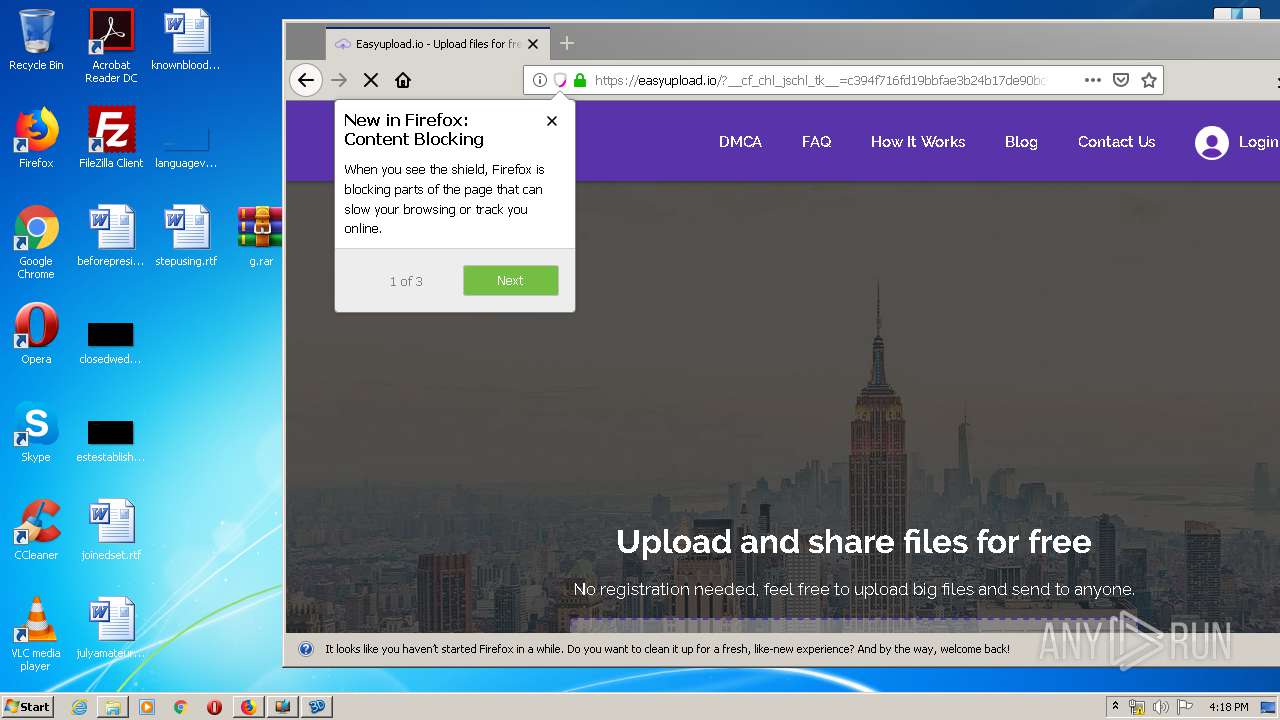Launch Skype from desktop
This screenshot has height=720, width=1280.
pos(36,432)
